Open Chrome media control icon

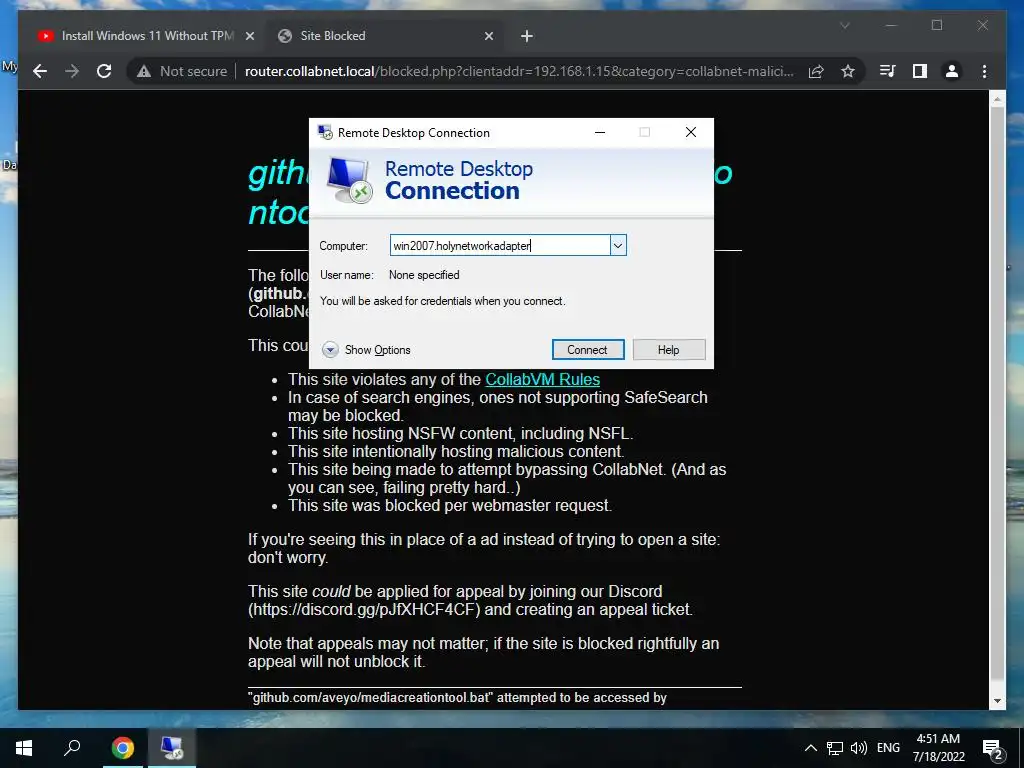tap(888, 71)
